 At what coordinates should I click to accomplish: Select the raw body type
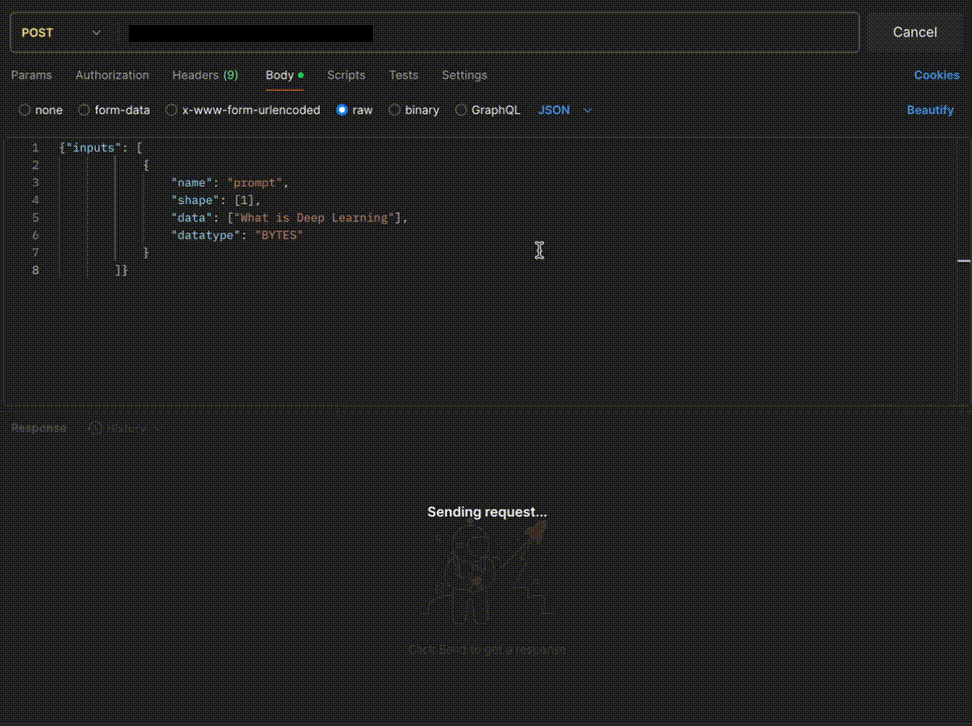click(x=355, y=110)
